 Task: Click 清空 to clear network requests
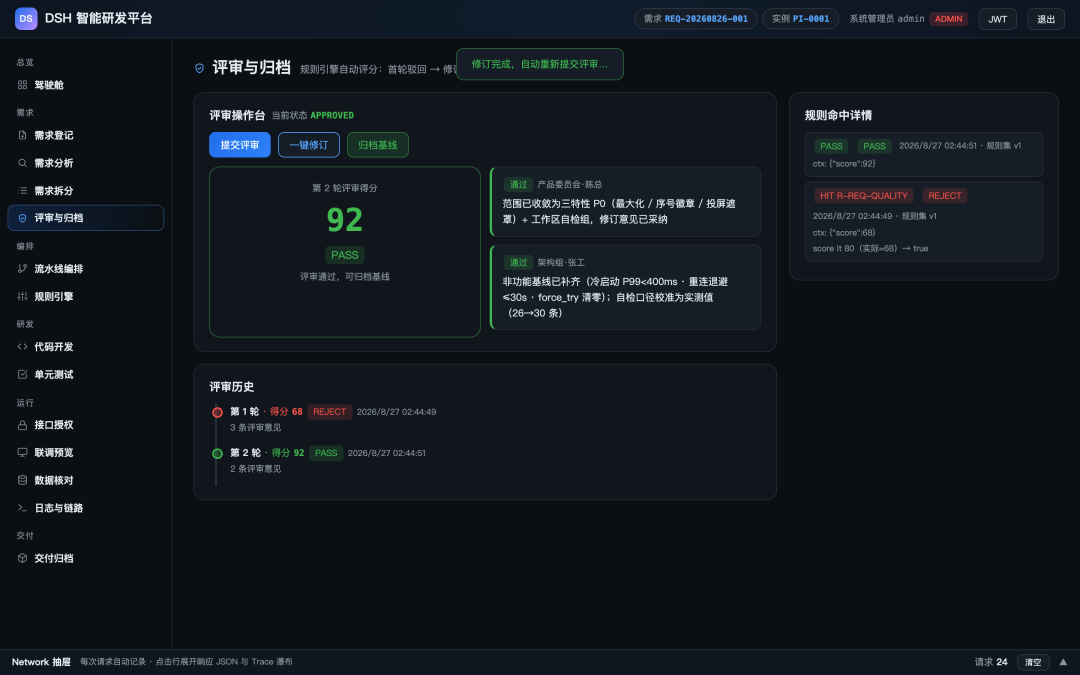1033,662
